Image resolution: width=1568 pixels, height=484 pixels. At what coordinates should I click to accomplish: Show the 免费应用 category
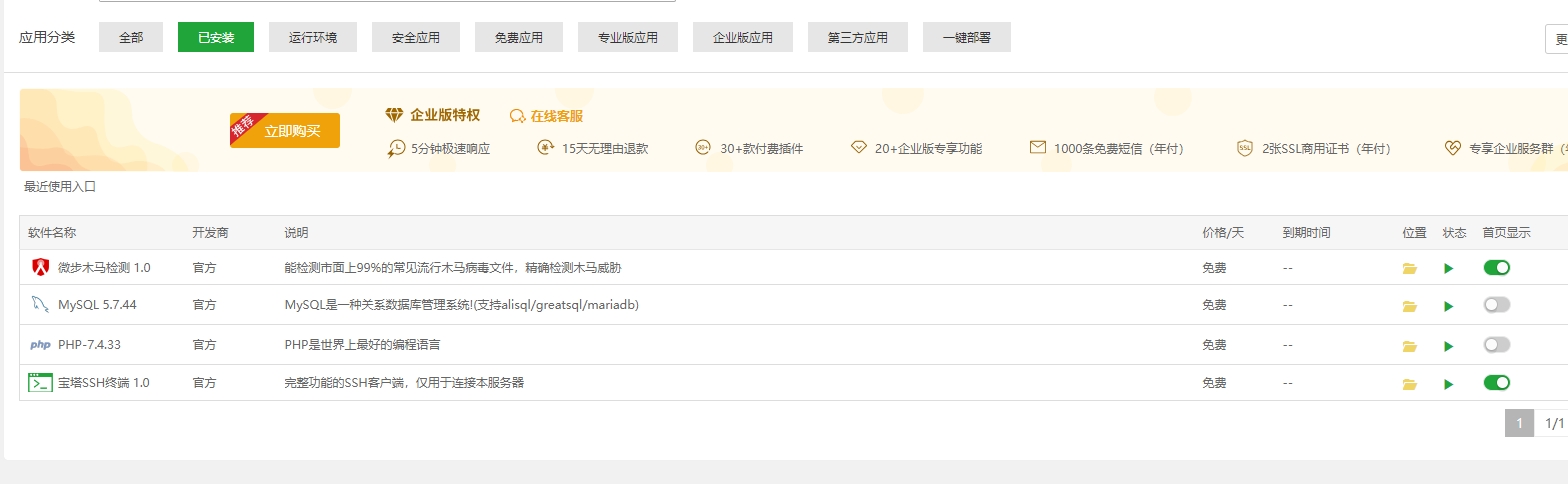[519, 37]
